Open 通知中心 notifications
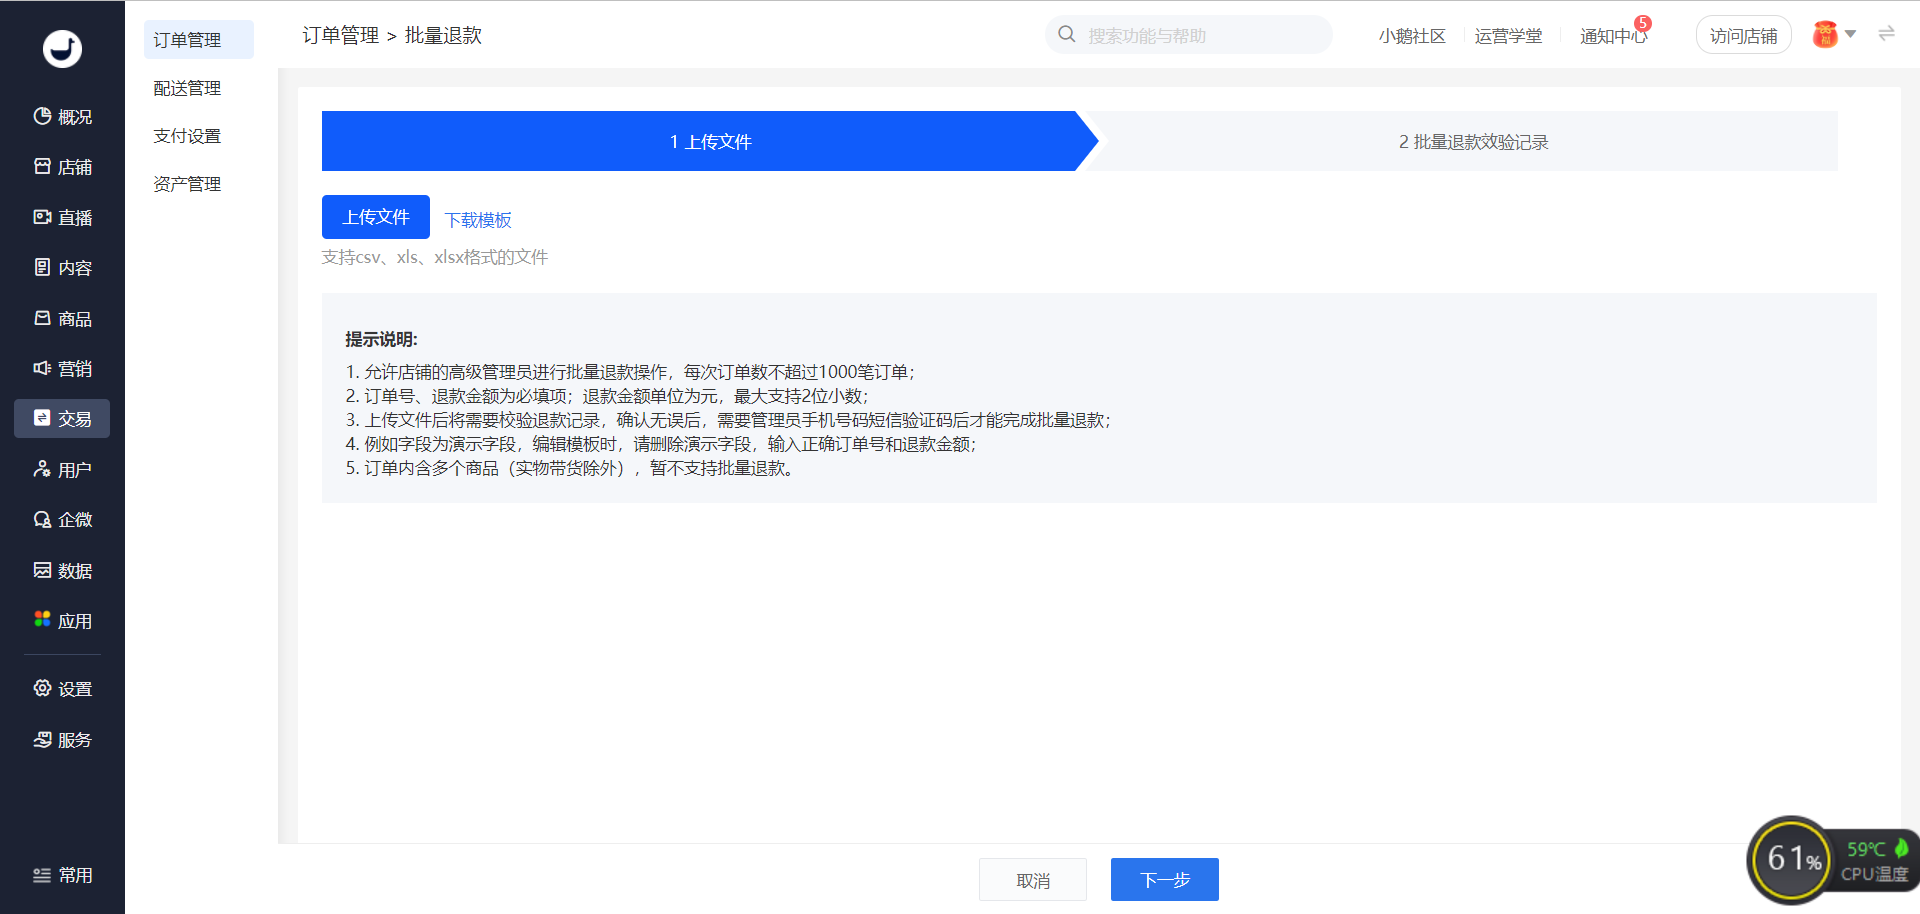This screenshot has width=1920, height=914. (x=1613, y=36)
